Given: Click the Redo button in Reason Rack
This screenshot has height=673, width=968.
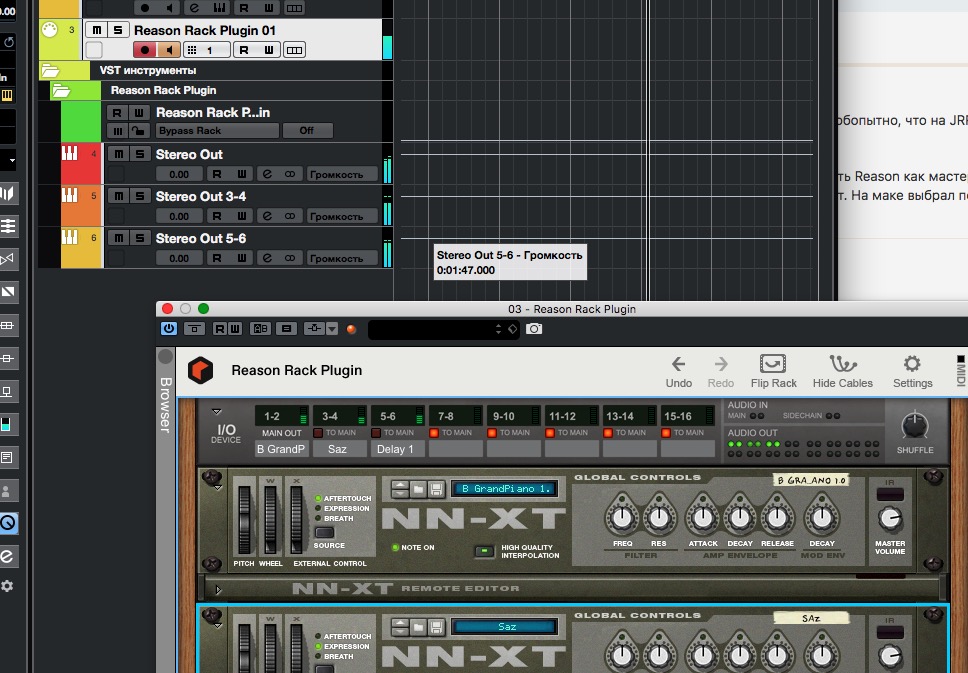Looking at the screenshot, I should tap(720, 372).
